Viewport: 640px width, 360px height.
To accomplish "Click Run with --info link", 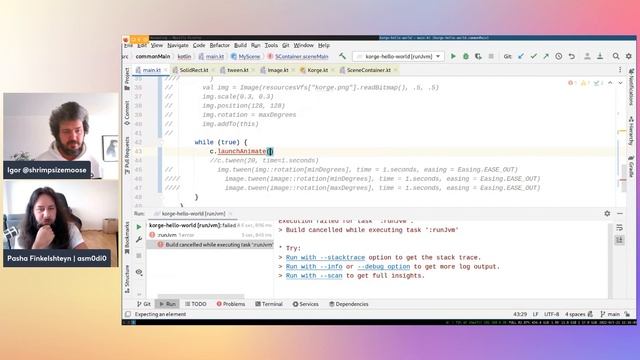I will click(x=314, y=267).
